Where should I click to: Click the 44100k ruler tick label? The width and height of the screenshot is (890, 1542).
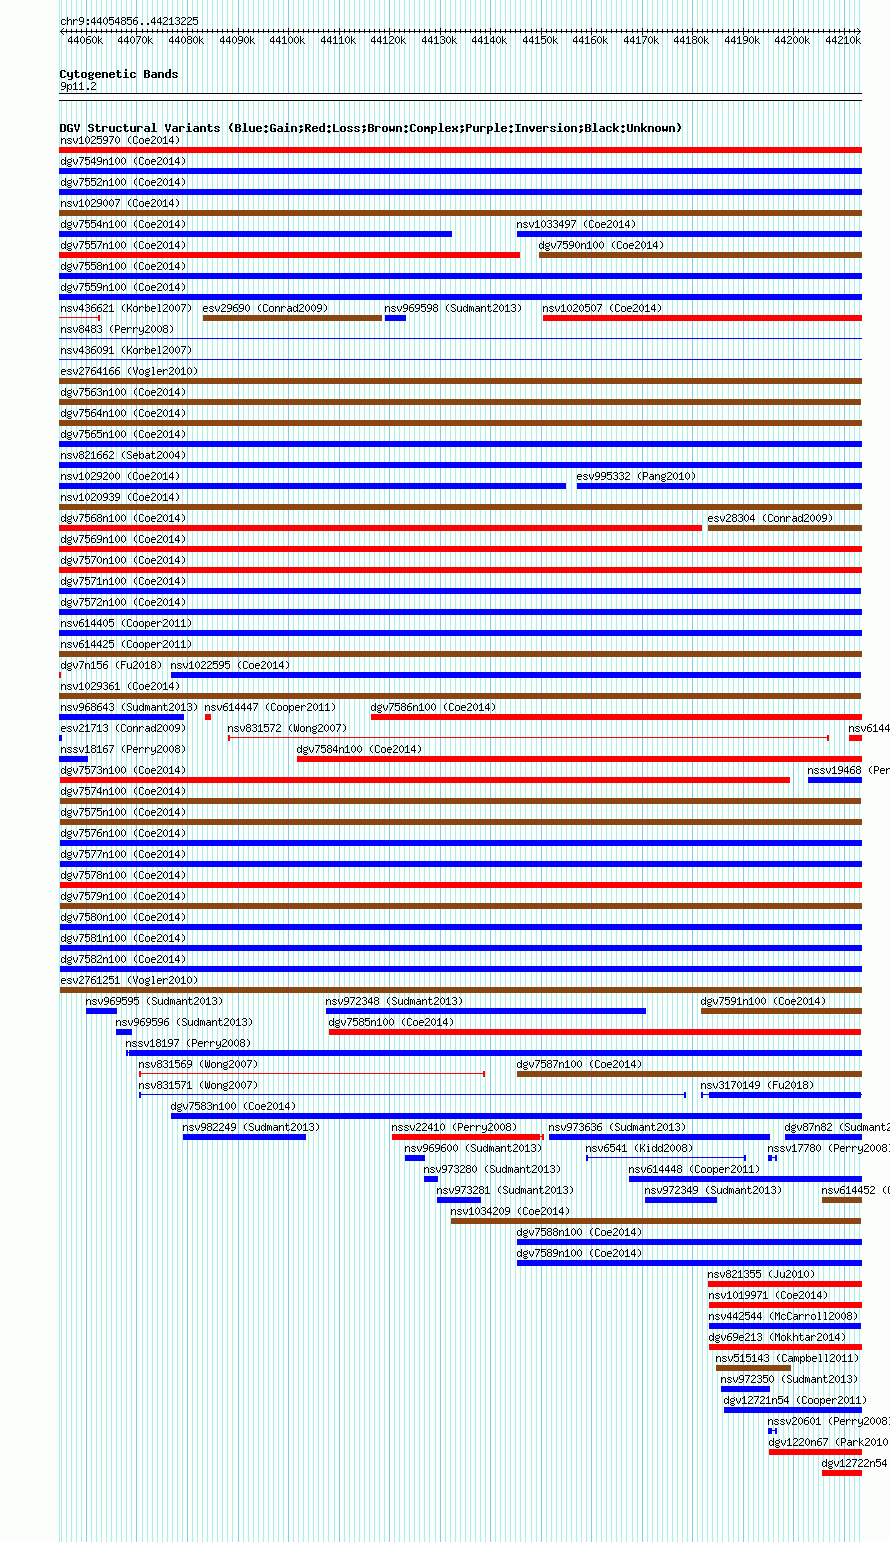click(x=287, y=41)
